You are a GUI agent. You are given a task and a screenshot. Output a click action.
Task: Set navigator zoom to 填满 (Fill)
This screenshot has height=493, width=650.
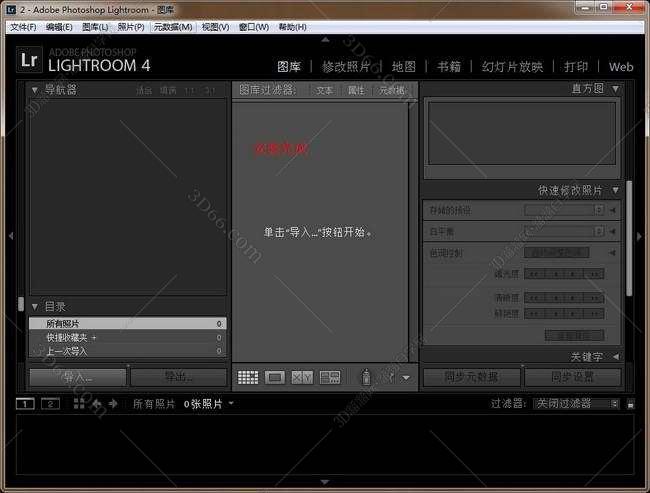168,90
